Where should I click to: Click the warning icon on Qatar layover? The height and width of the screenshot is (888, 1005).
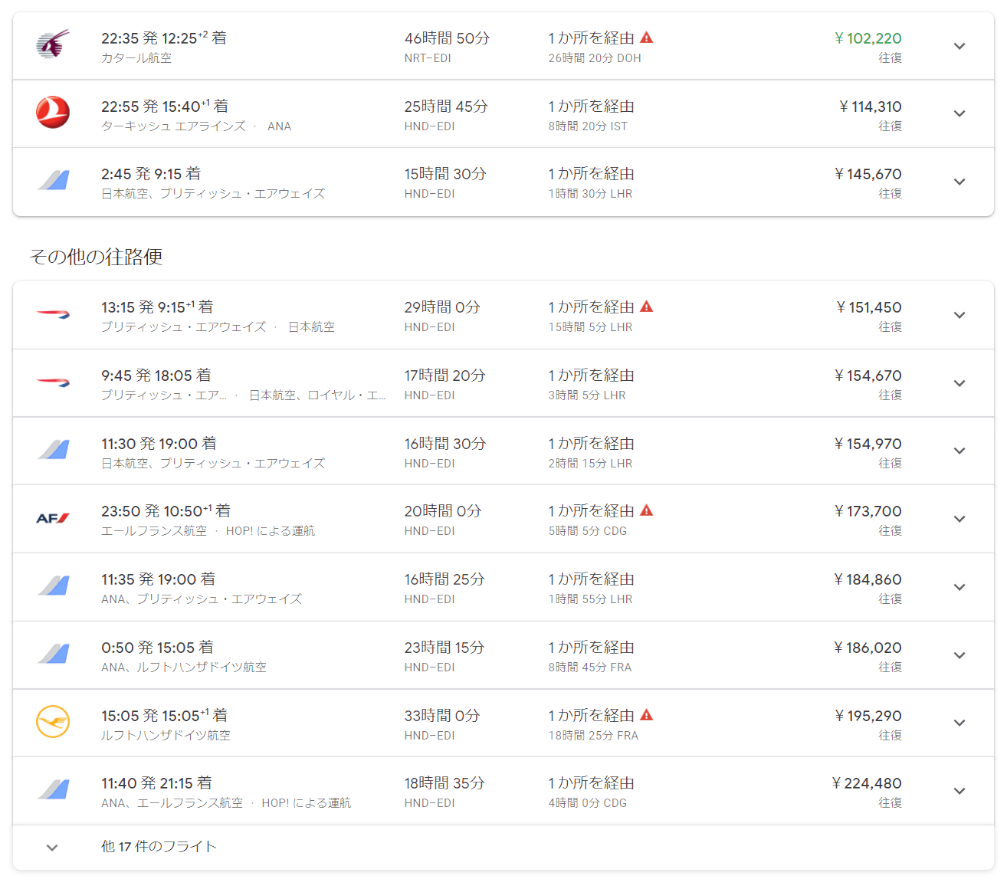tap(647, 38)
